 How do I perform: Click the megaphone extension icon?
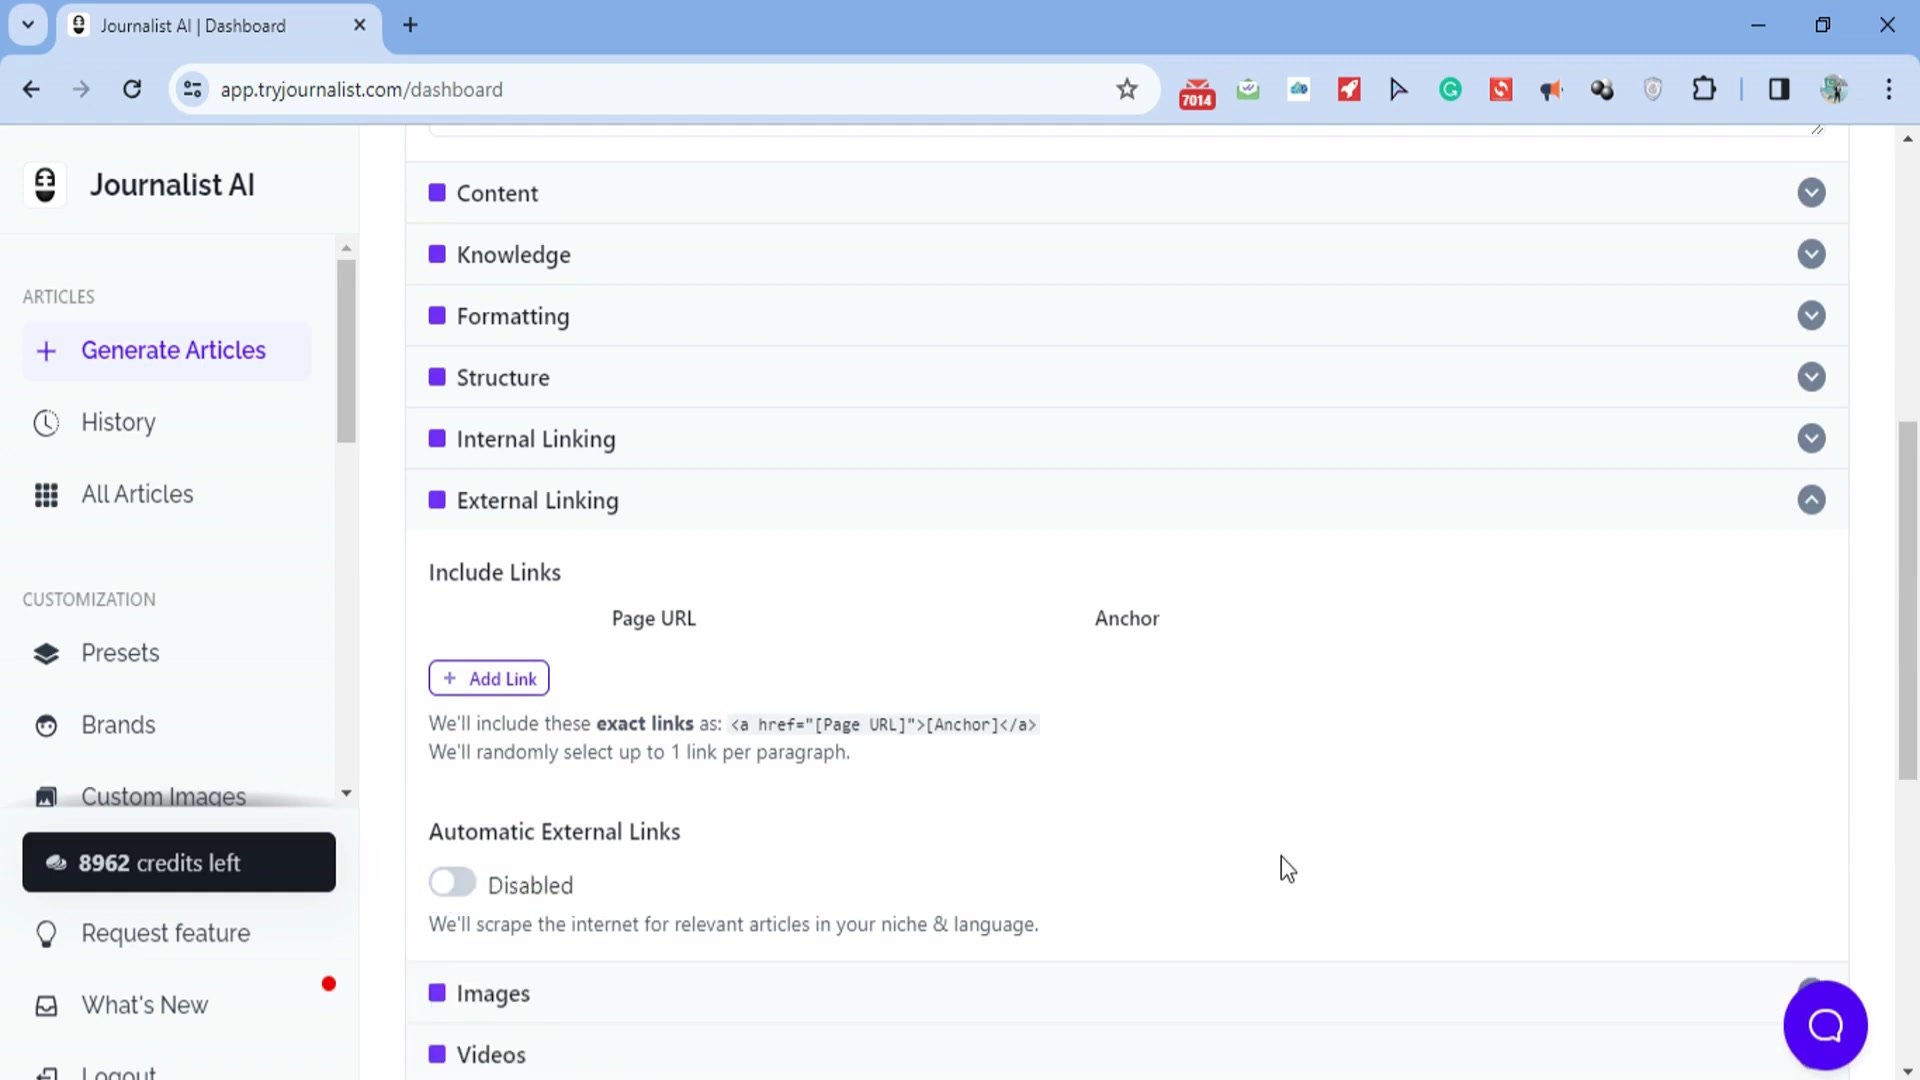(1551, 90)
